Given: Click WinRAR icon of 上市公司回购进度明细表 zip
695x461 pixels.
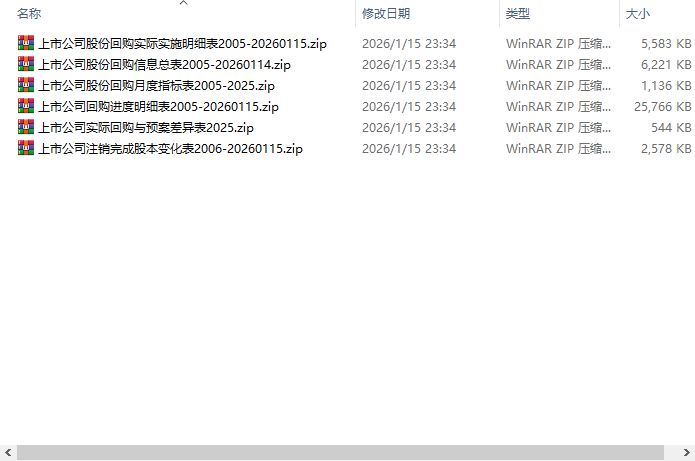Looking at the screenshot, I should pyautogui.click(x=26, y=105).
